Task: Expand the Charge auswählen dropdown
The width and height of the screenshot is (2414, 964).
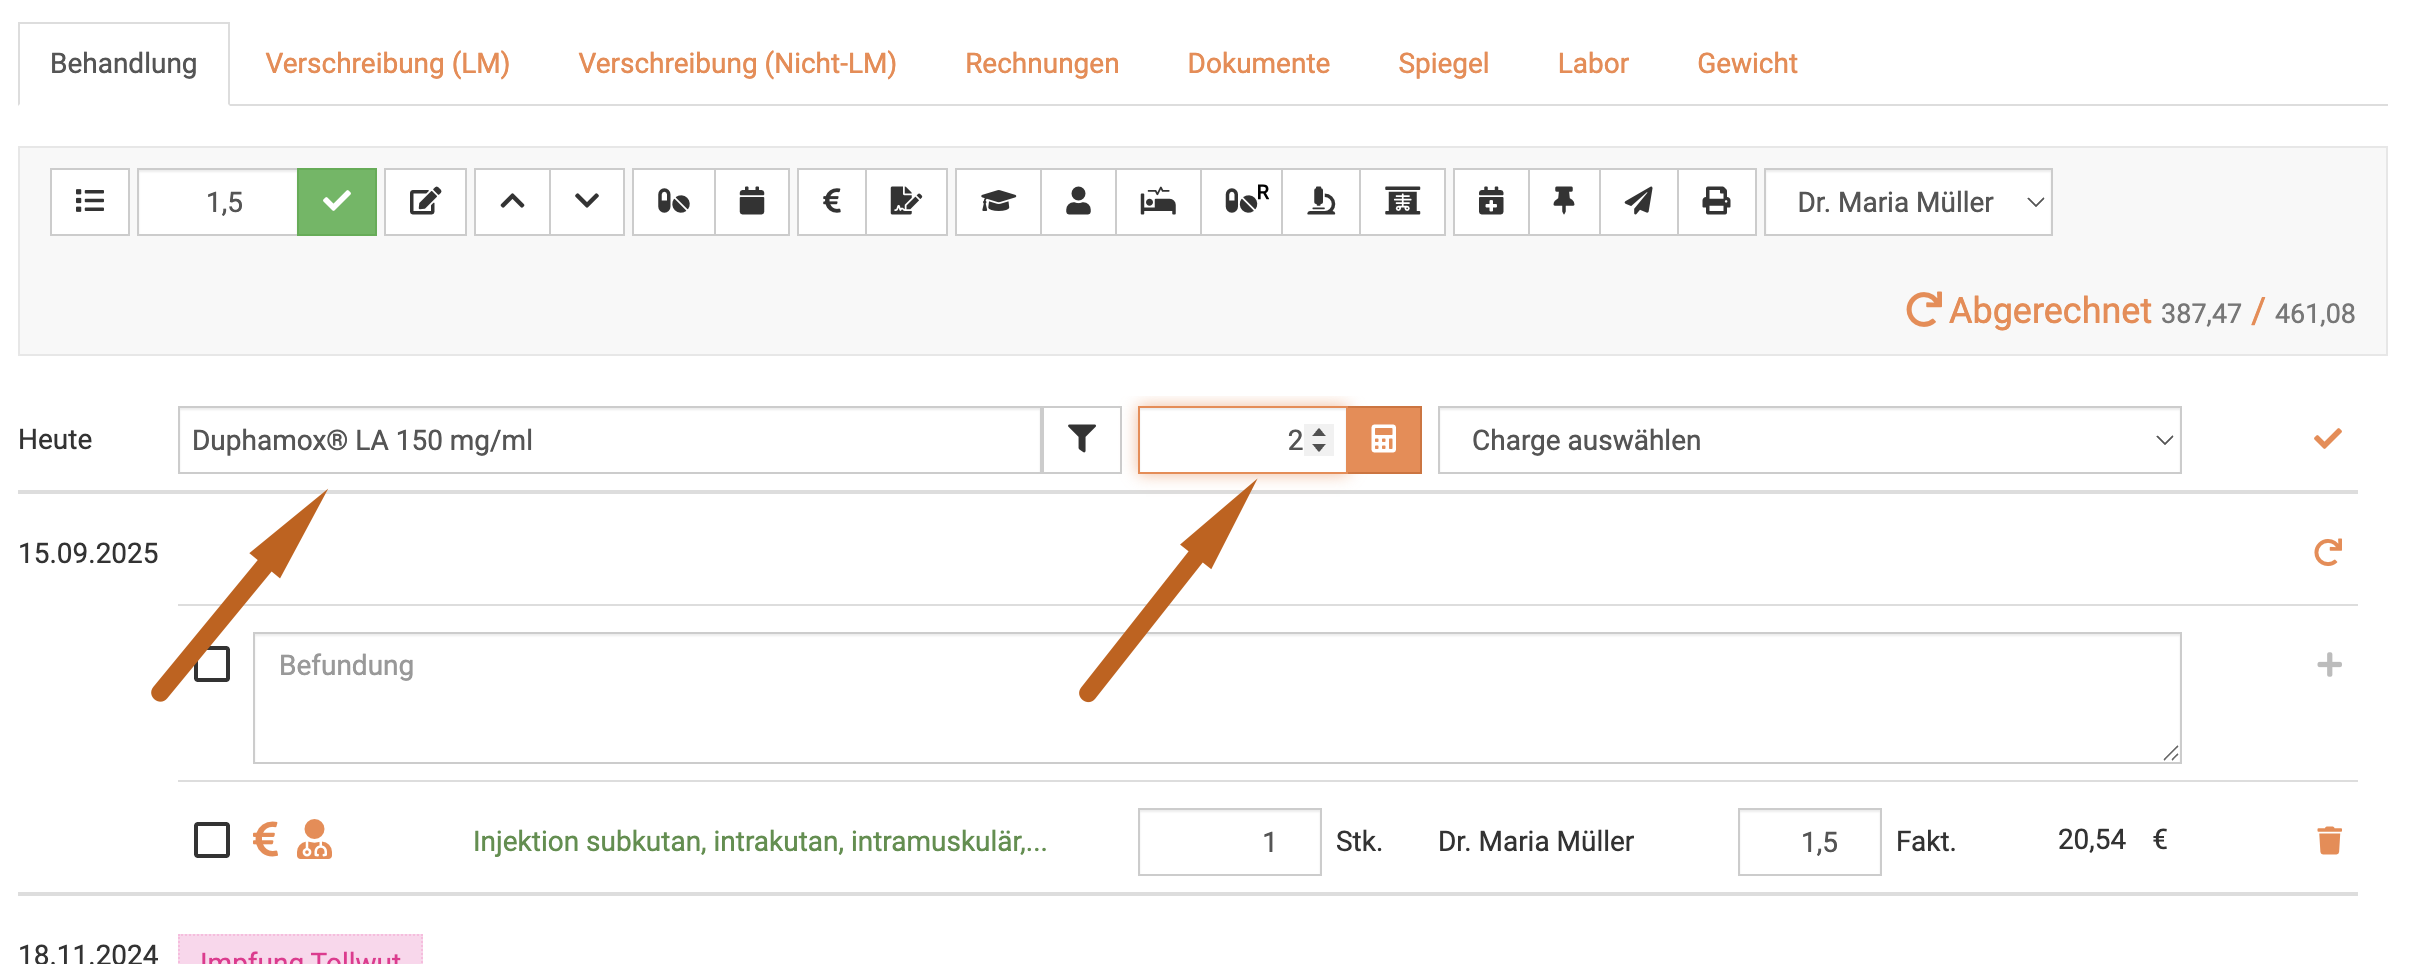Action: 1808,440
